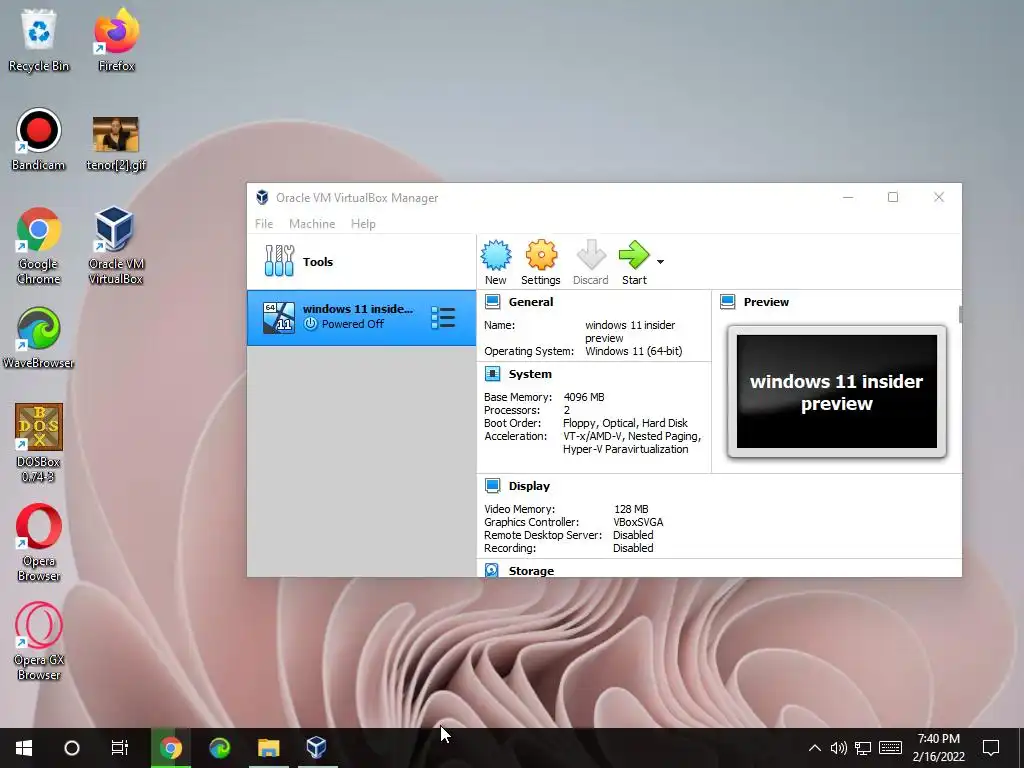Maximize the VirtualBox Manager window
This screenshot has height=768, width=1024.
pyautogui.click(x=893, y=197)
